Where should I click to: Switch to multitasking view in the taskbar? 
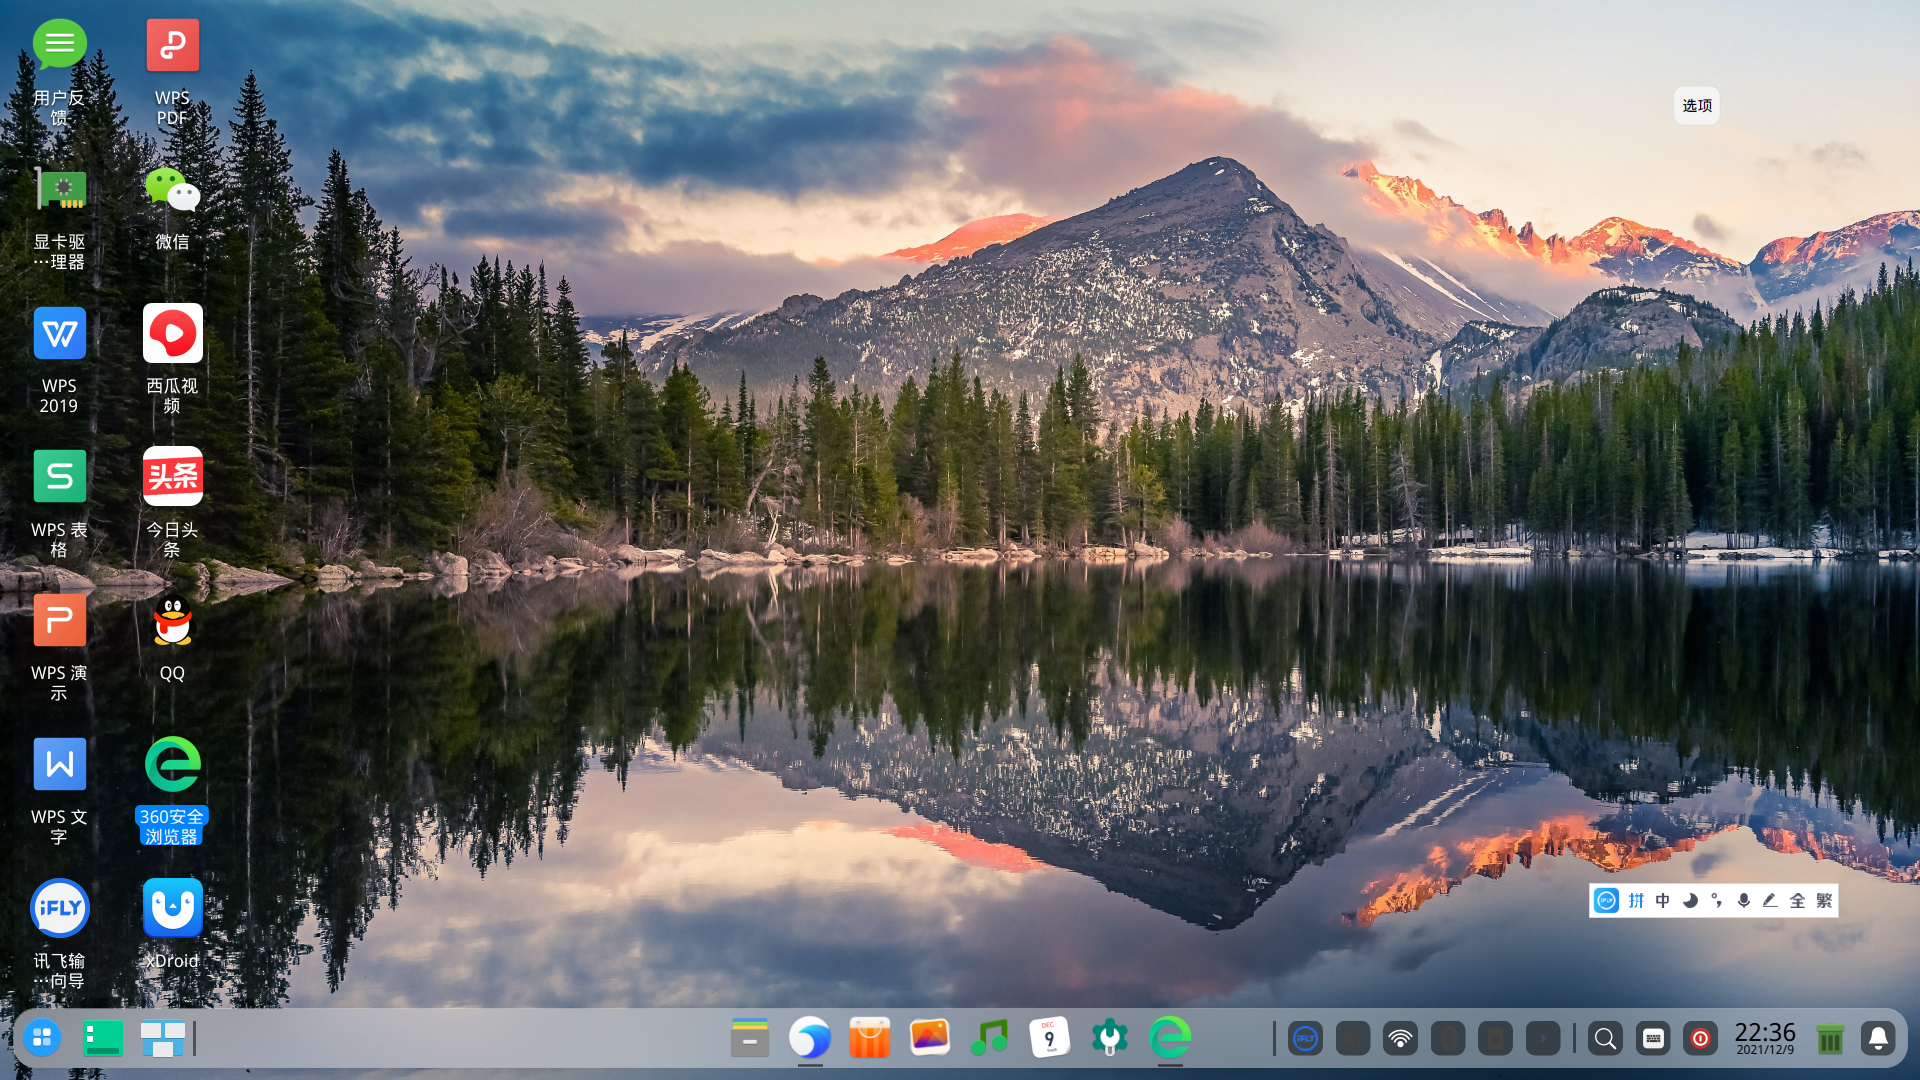pyautogui.click(x=163, y=1038)
